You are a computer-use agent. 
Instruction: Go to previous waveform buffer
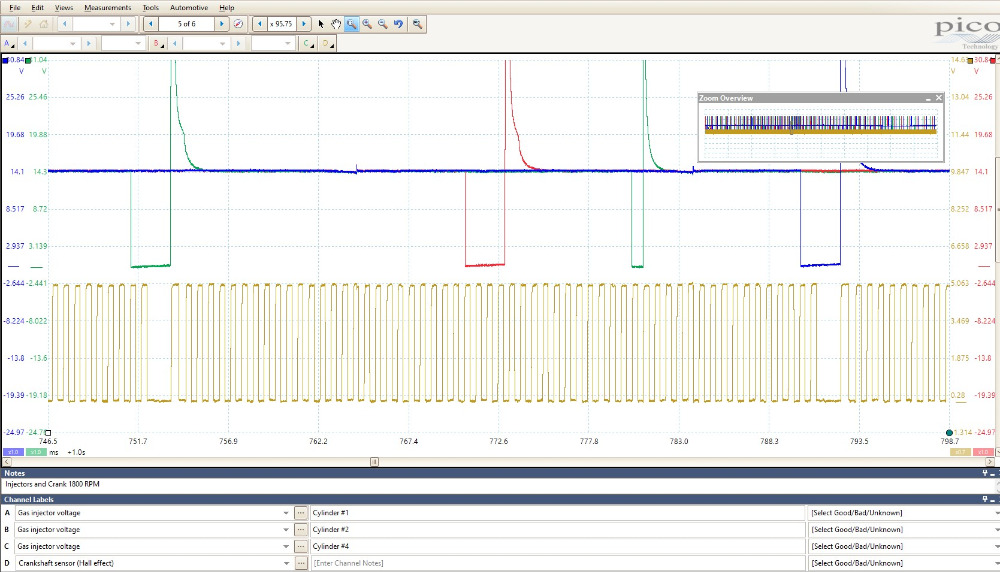tap(151, 23)
